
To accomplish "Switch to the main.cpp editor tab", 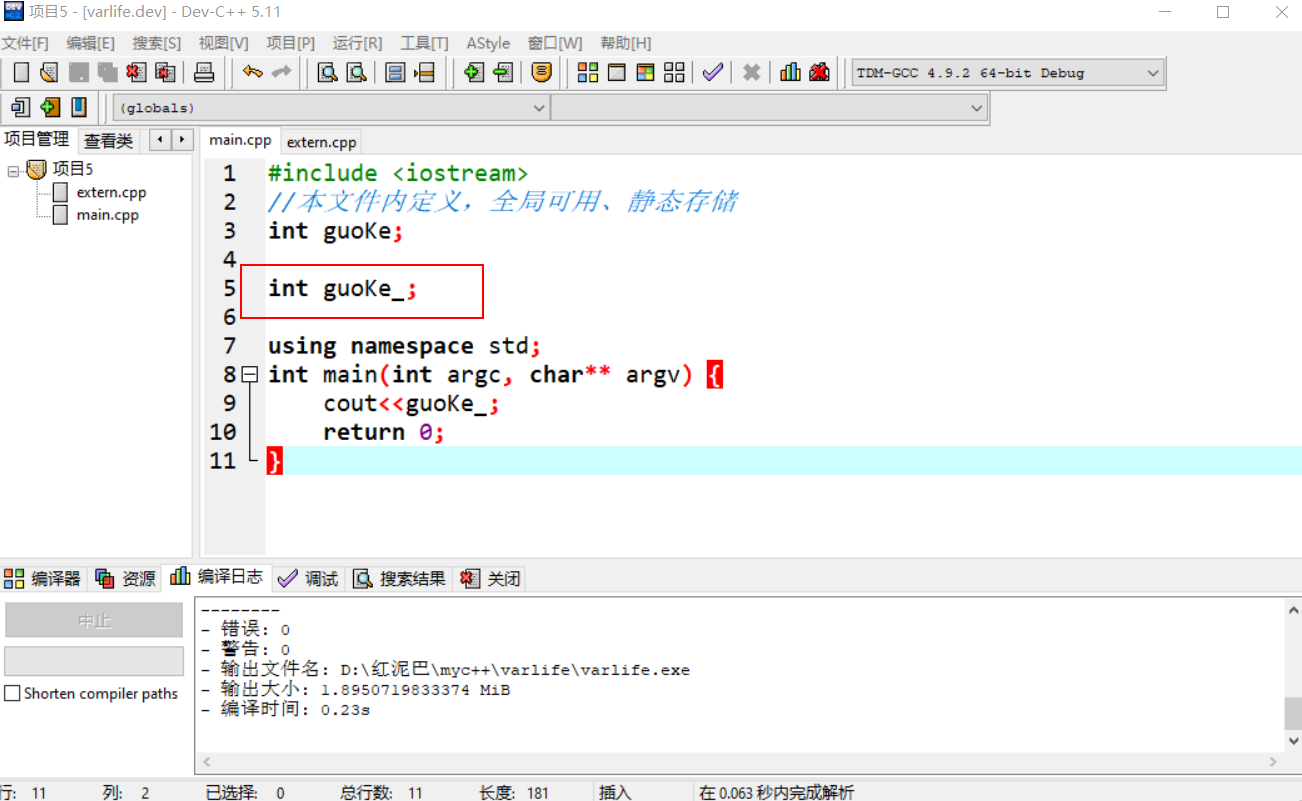I will tap(240, 140).
